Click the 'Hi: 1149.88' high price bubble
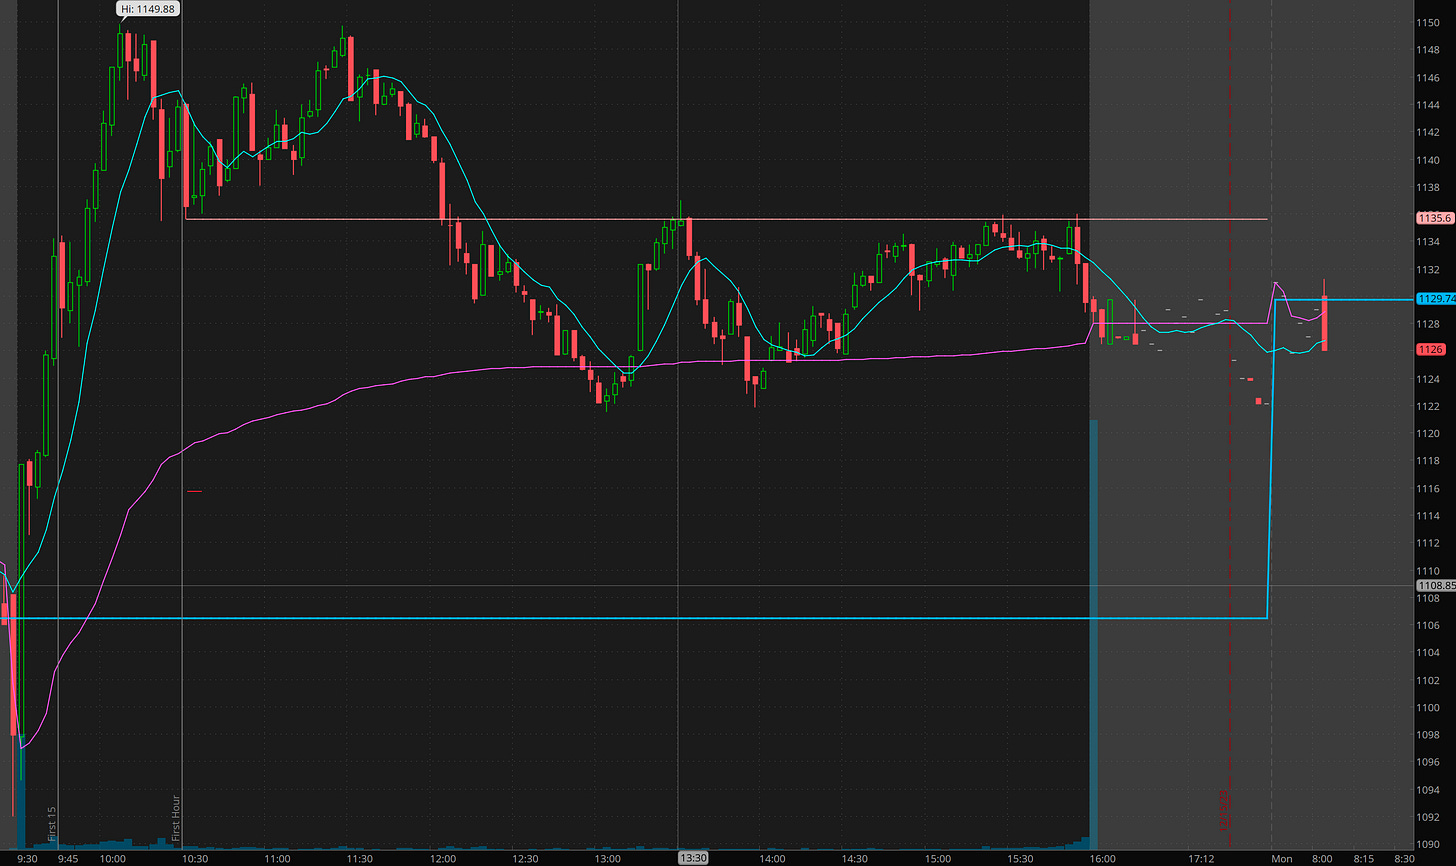The width and height of the screenshot is (1456, 866). coord(148,10)
